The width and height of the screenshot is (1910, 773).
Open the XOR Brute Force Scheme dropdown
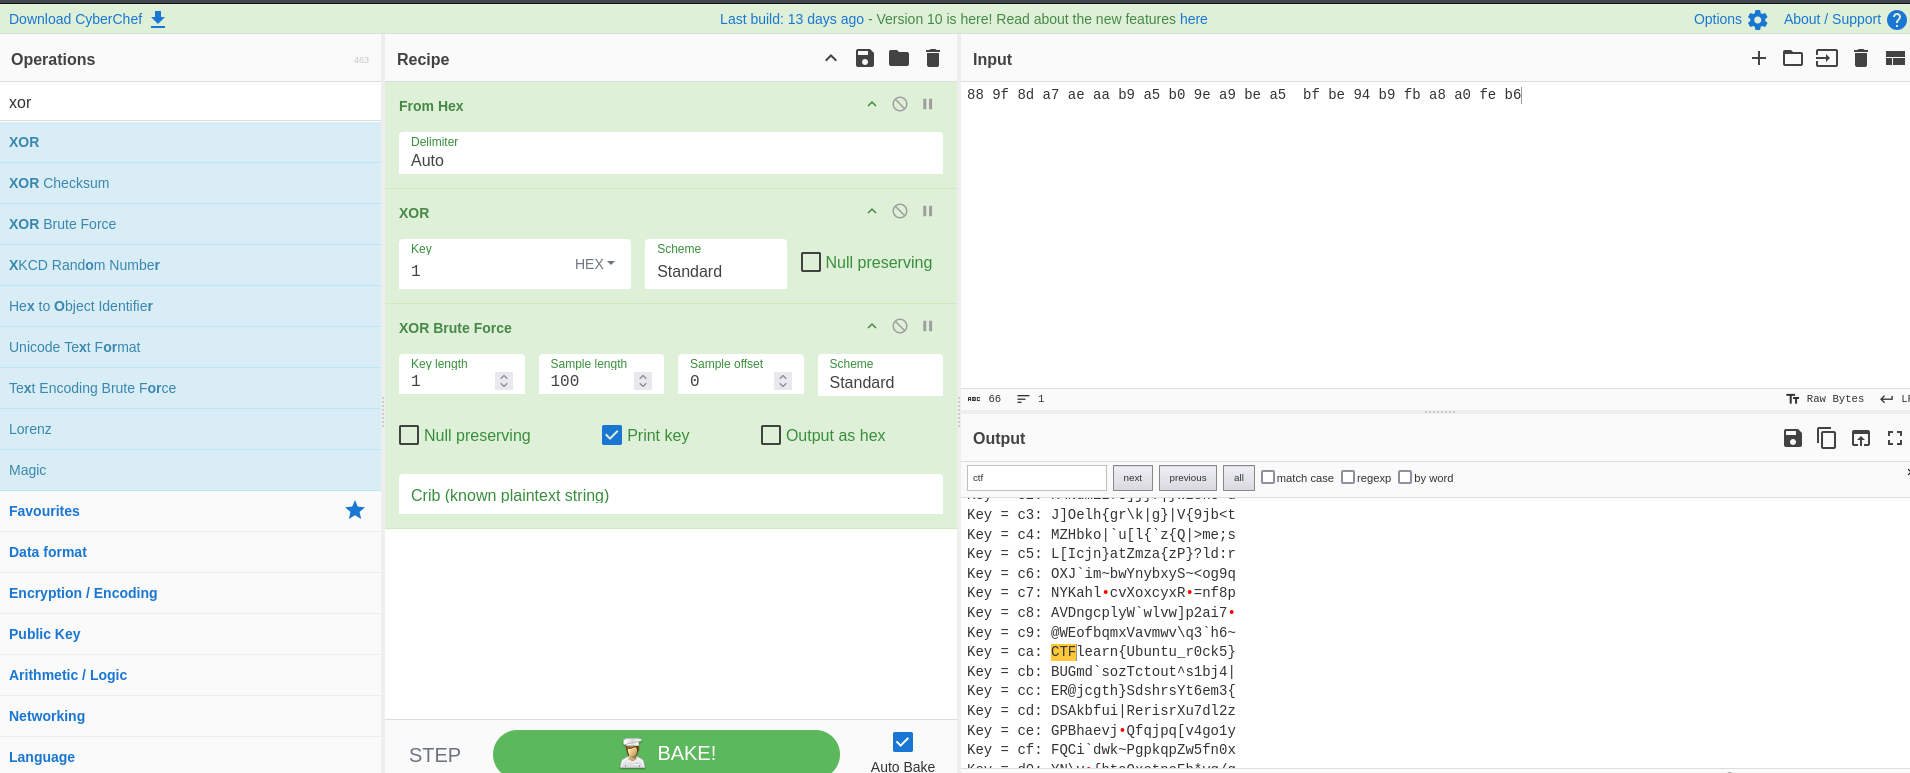click(x=880, y=375)
